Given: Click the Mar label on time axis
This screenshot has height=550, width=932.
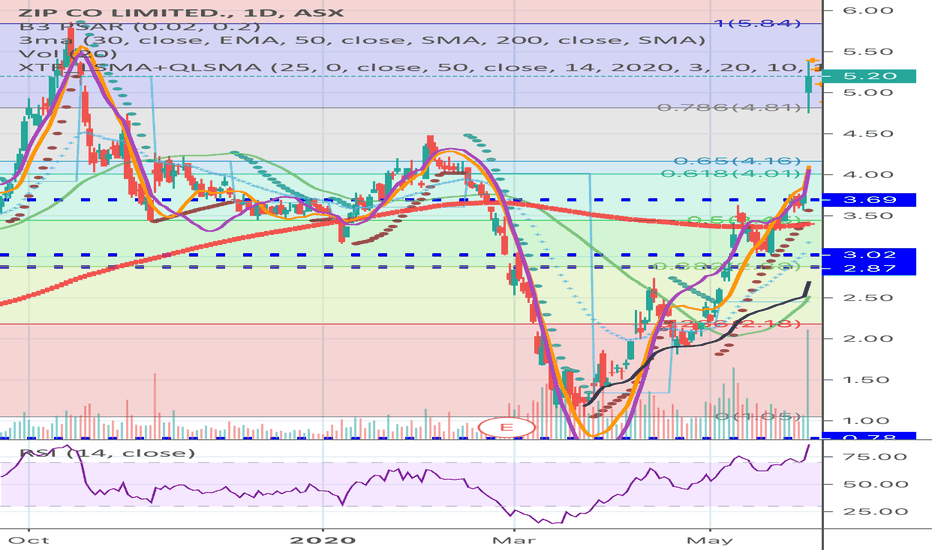Looking at the screenshot, I should point(514,540).
